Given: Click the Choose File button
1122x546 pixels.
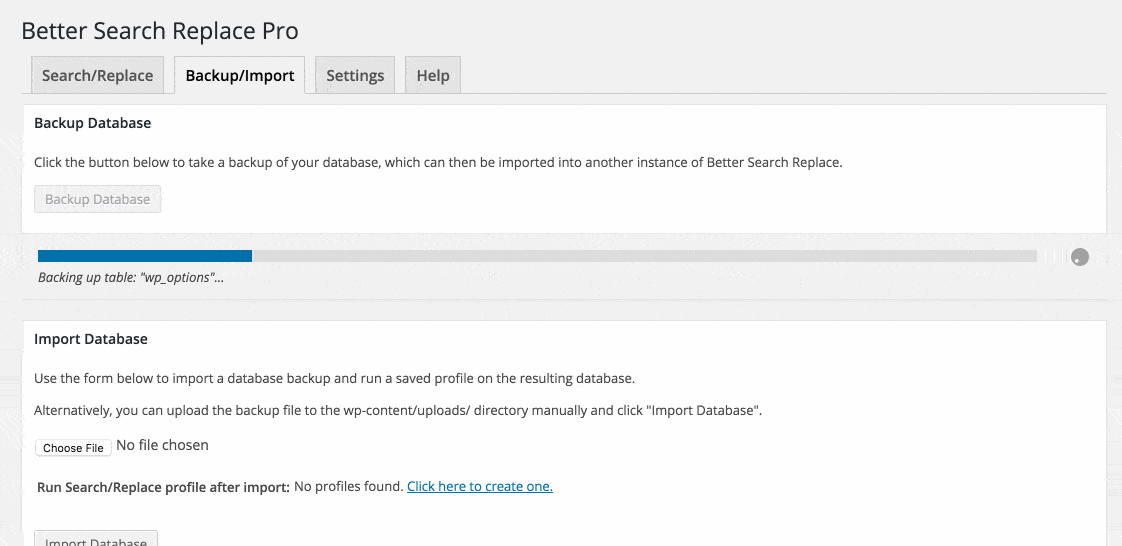Looking at the screenshot, I should [74, 448].
